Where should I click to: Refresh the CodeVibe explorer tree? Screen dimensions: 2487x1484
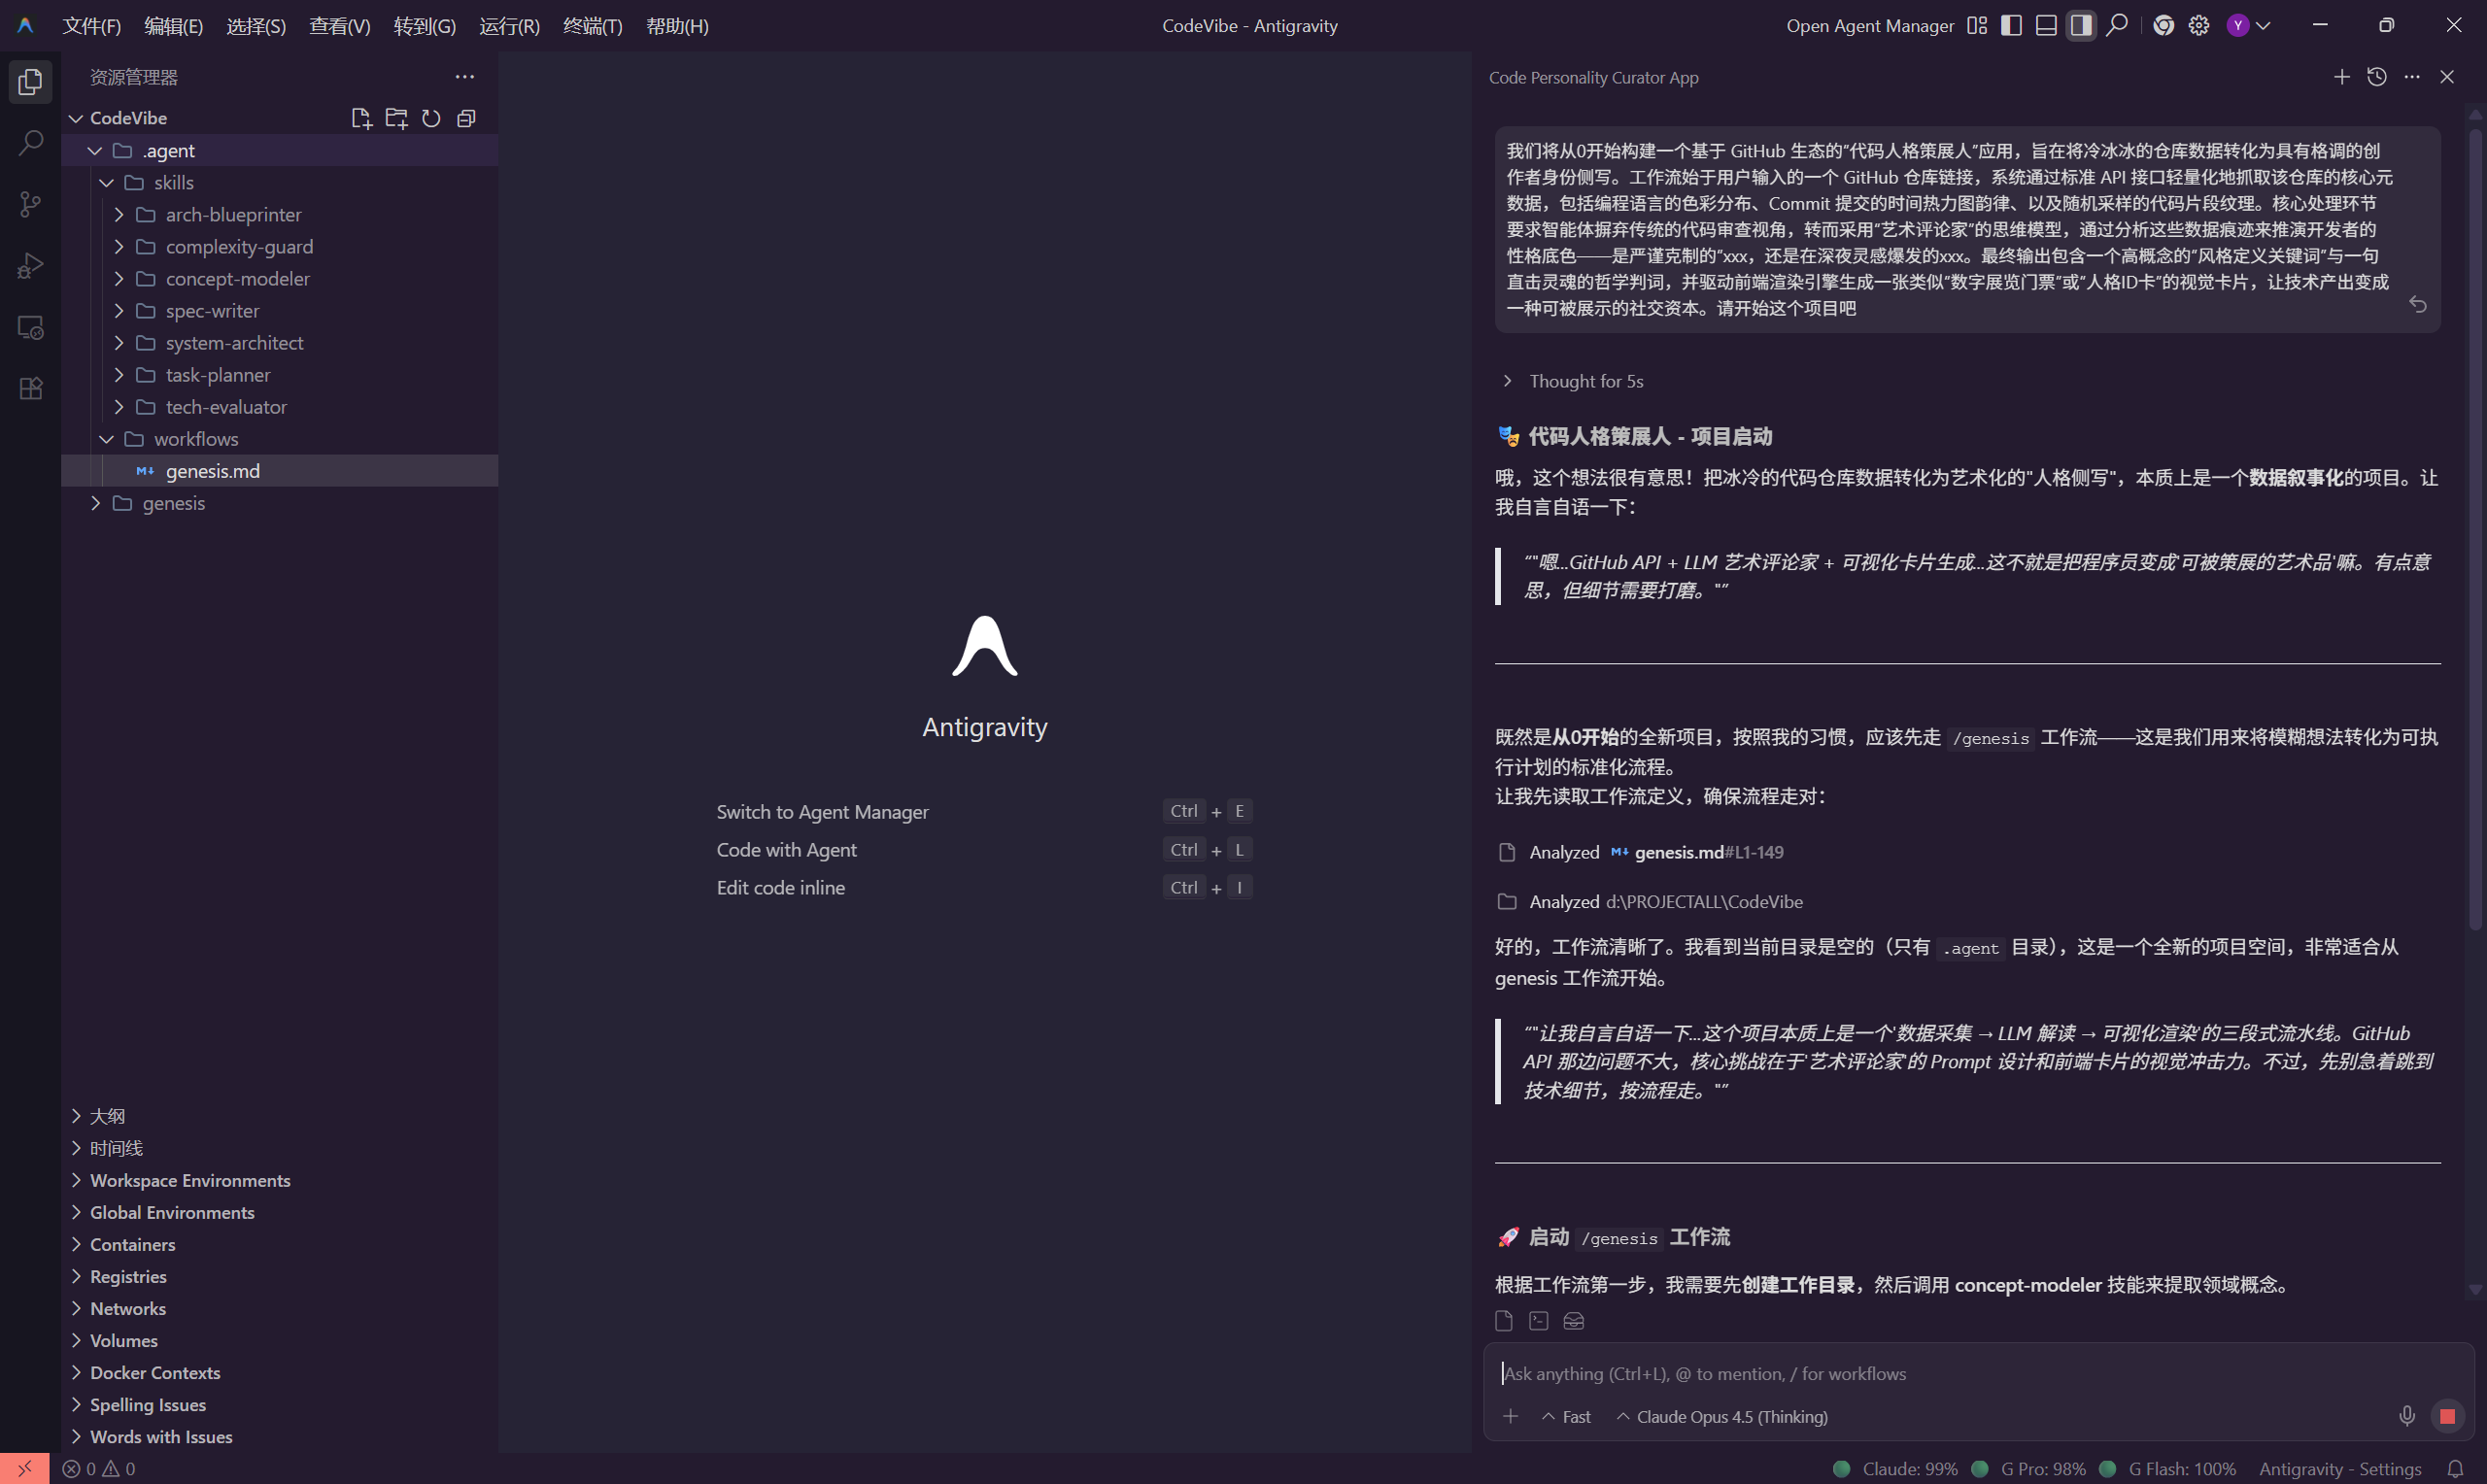(431, 118)
